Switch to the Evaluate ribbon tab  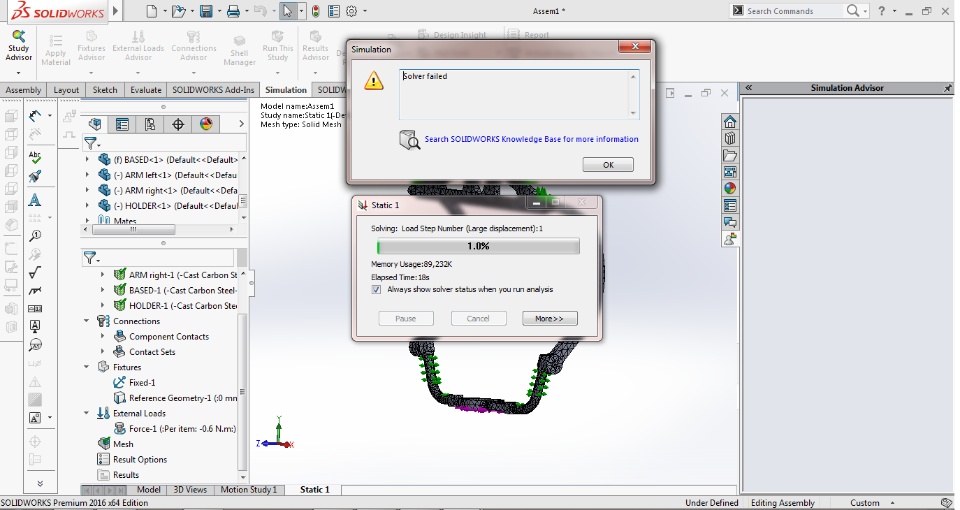click(x=146, y=90)
